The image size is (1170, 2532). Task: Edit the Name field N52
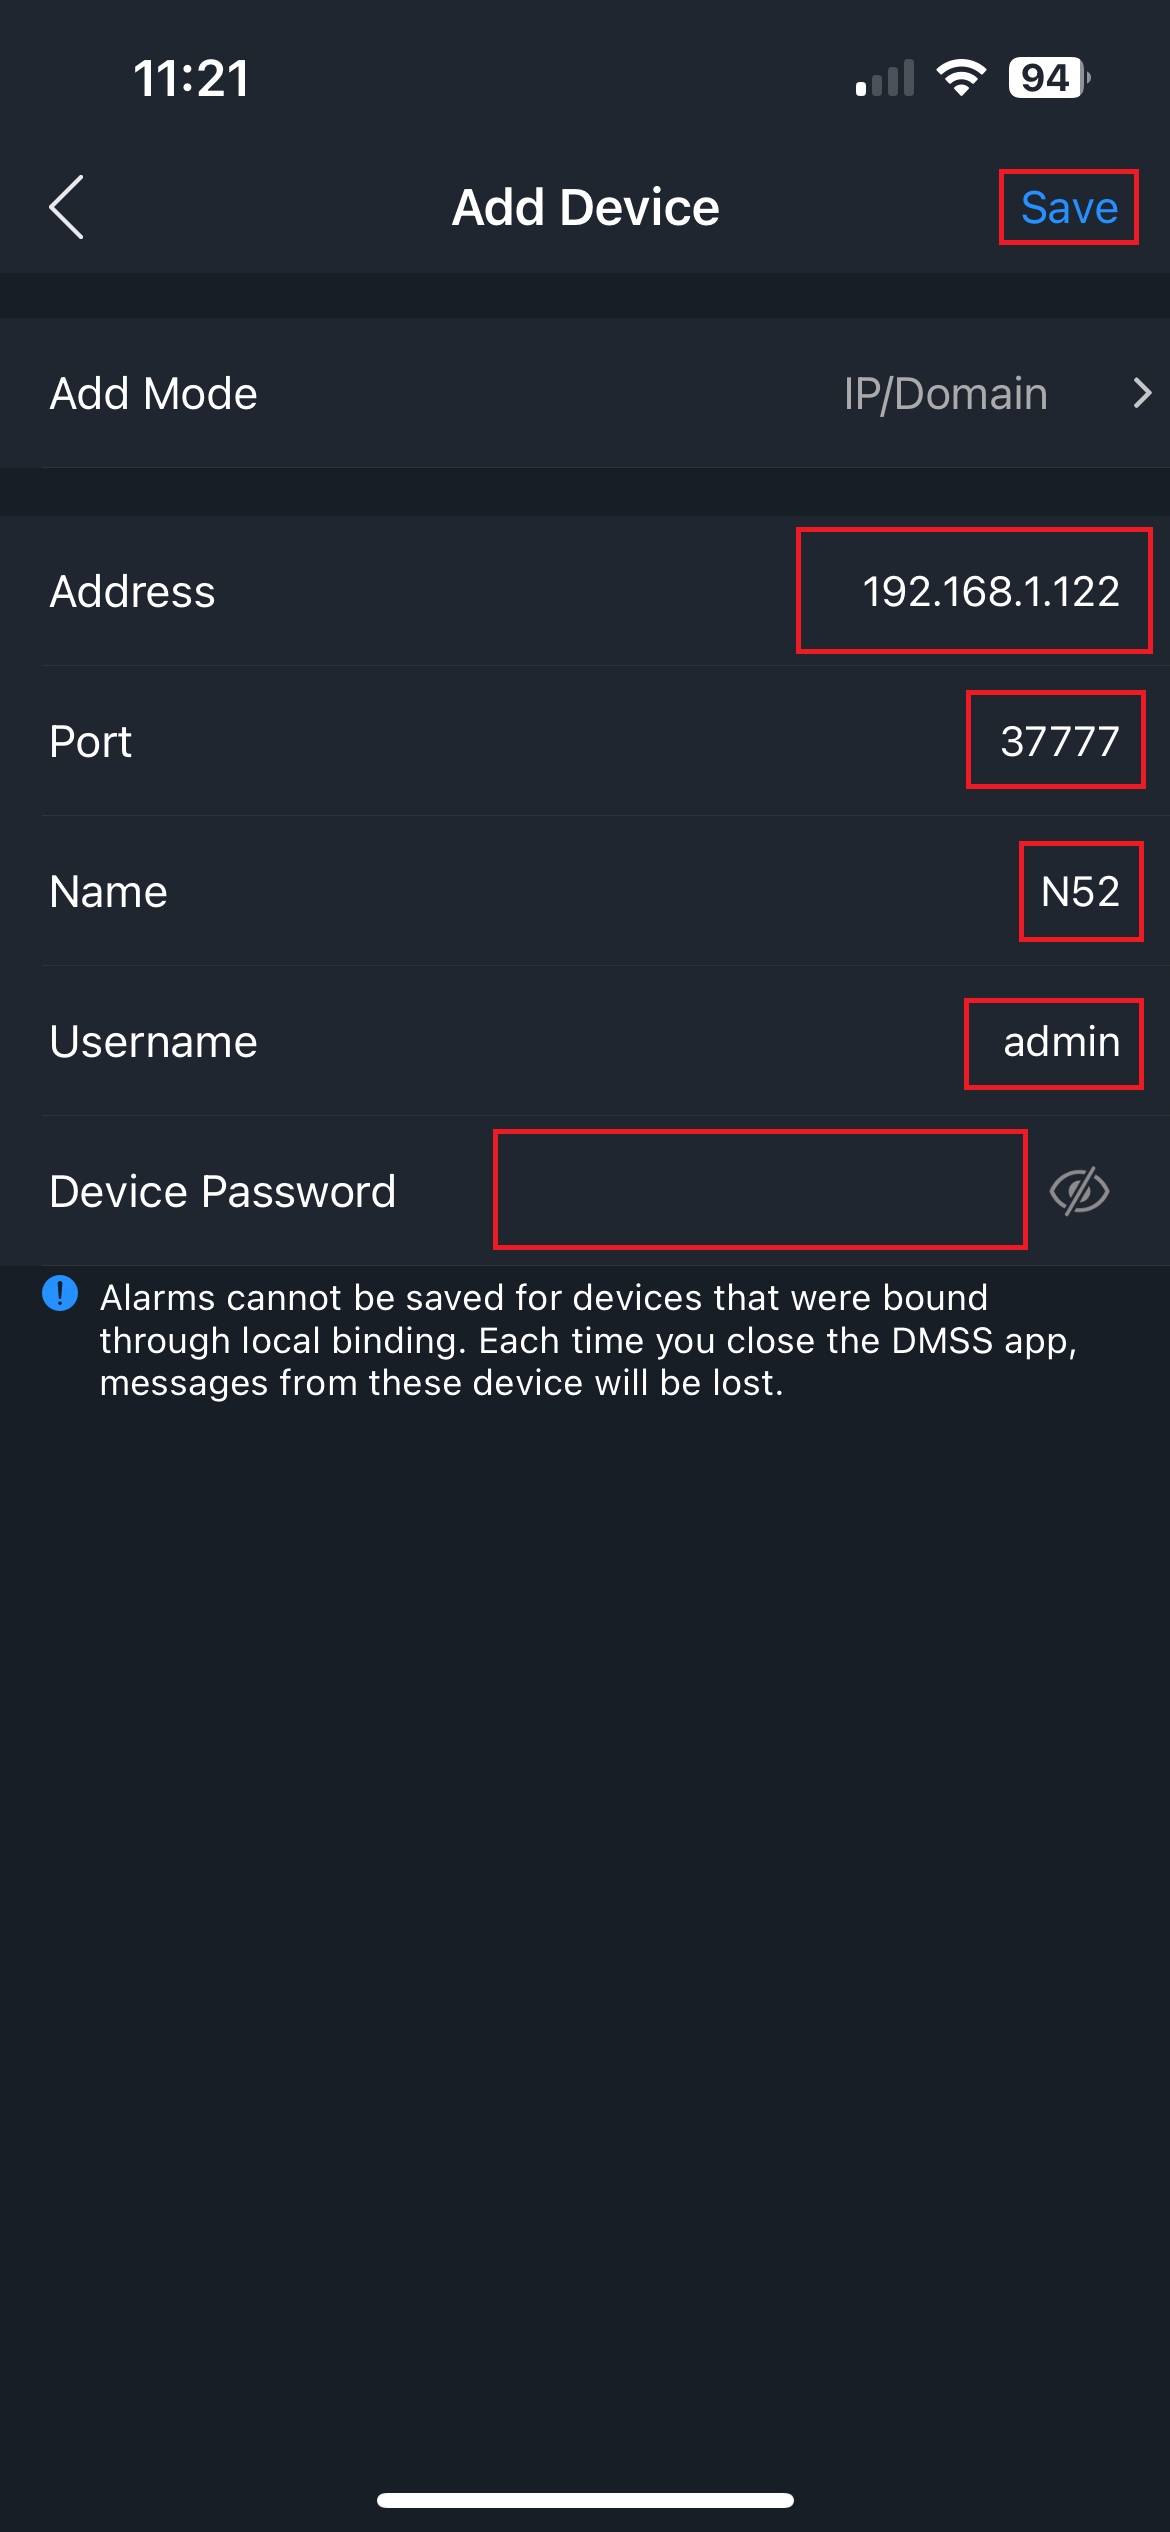[1080, 891]
